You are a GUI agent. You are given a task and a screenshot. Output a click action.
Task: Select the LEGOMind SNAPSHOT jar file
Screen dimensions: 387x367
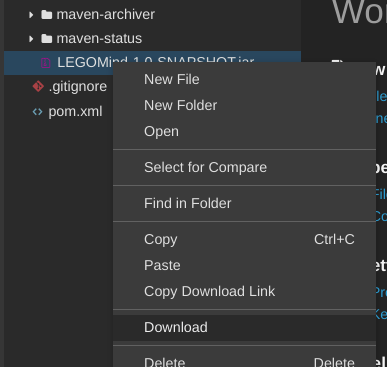click(x=152, y=63)
